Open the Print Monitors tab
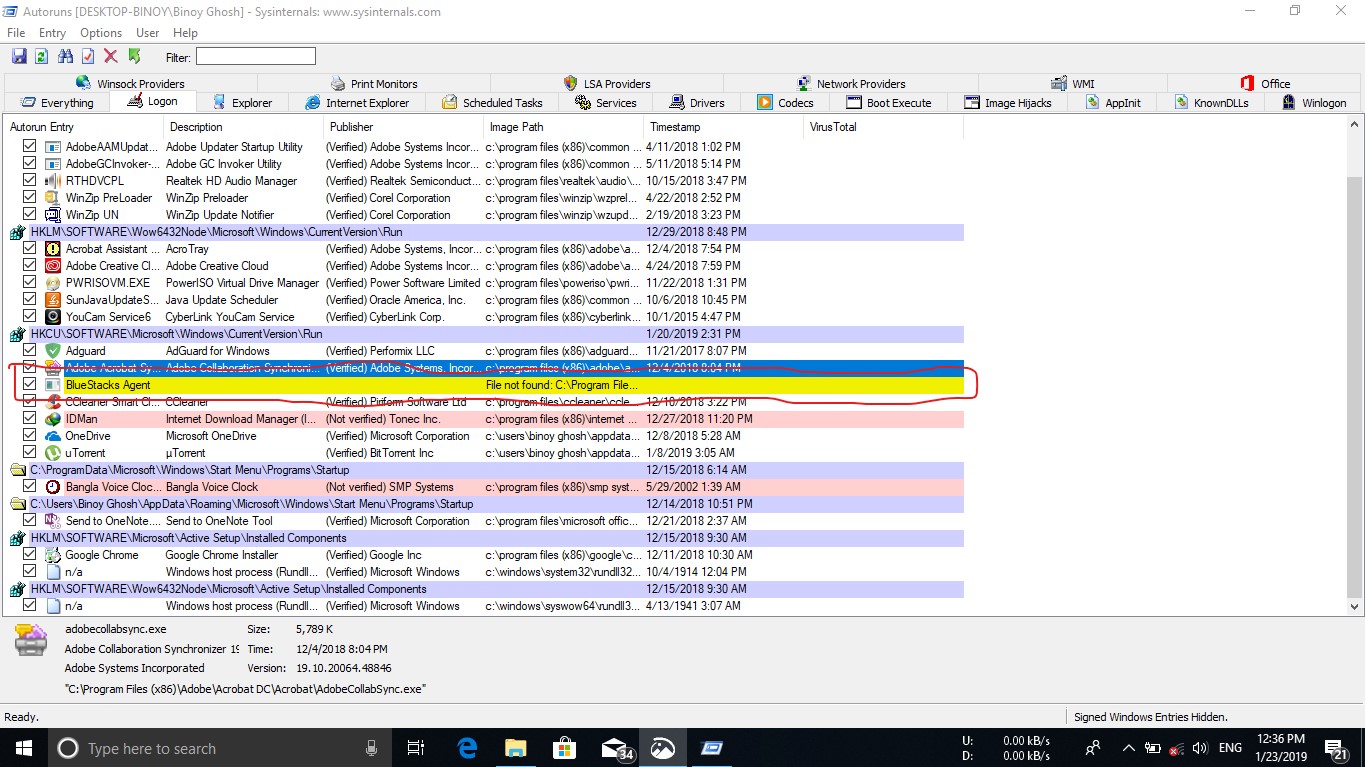The height and width of the screenshot is (767, 1365). click(x=373, y=84)
